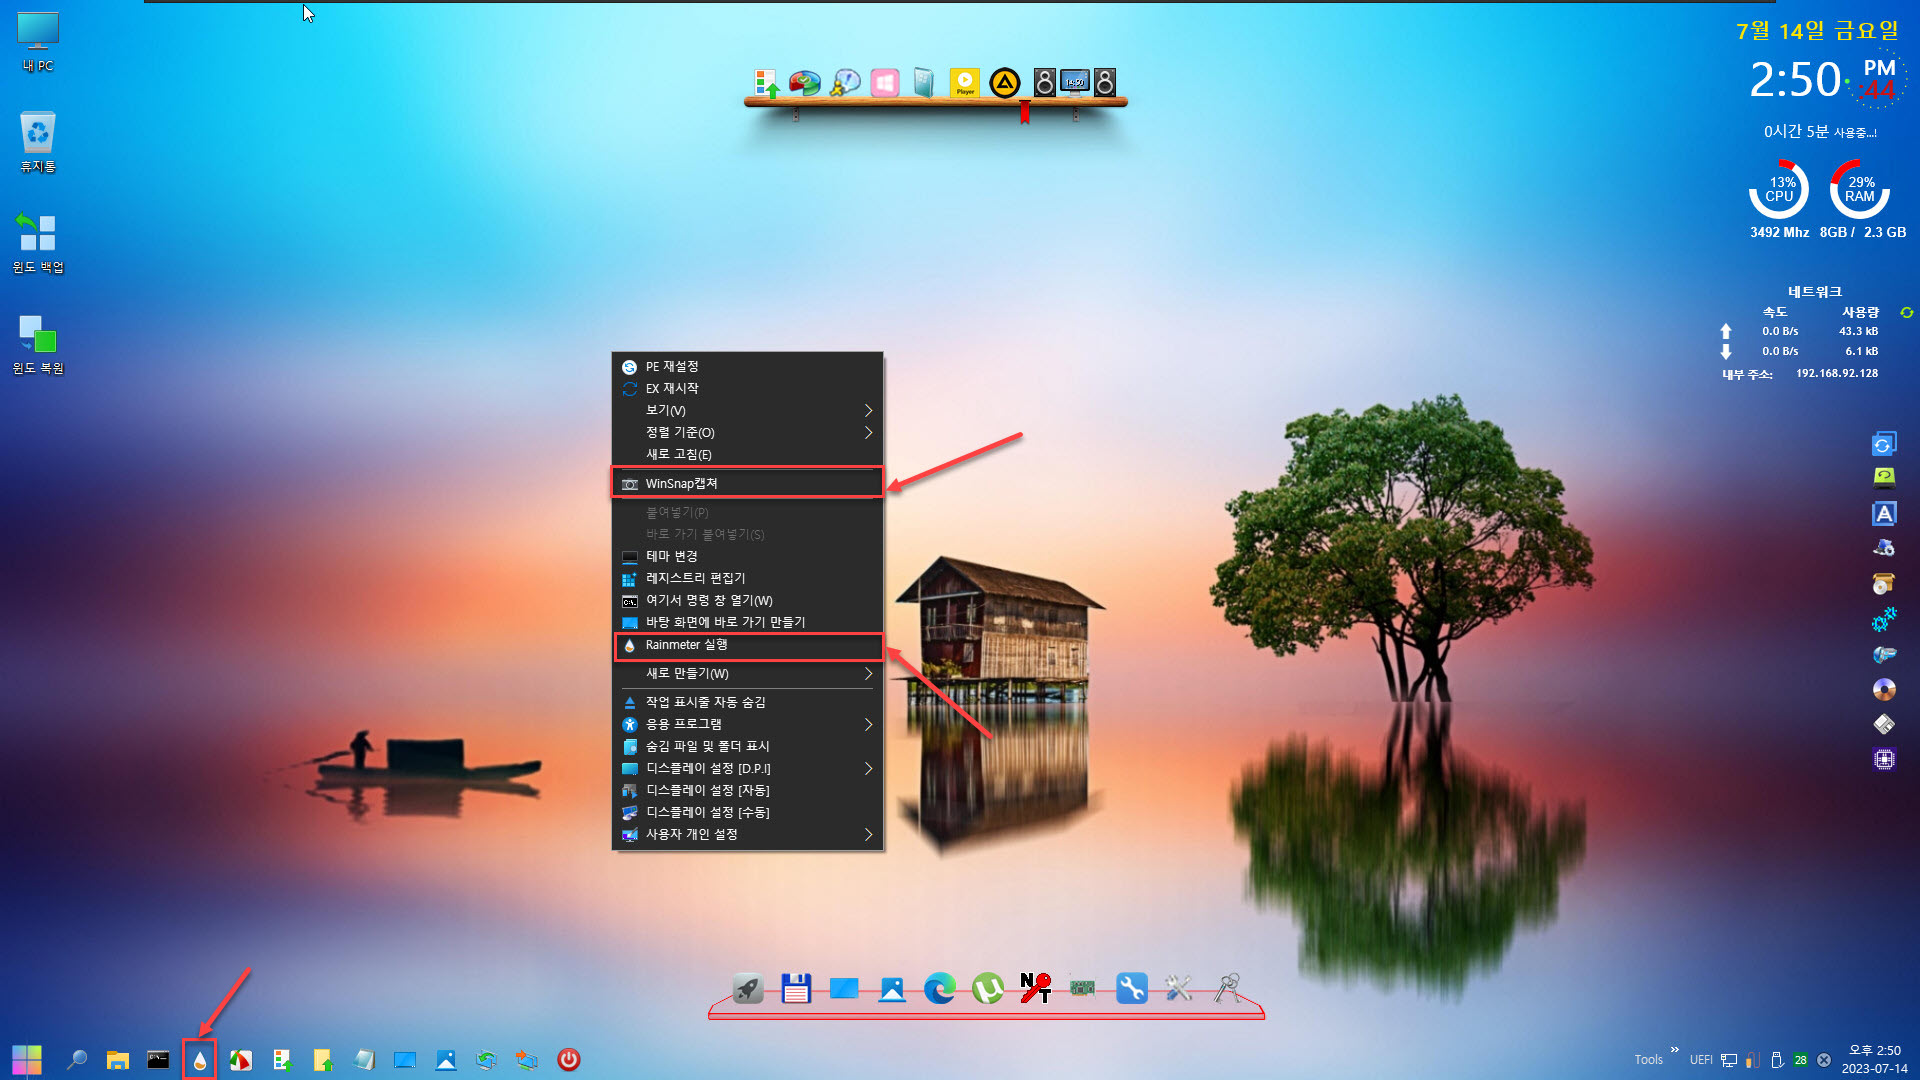Click the RAM usage ring gauge
The image size is (1920, 1080).
(1860, 189)
